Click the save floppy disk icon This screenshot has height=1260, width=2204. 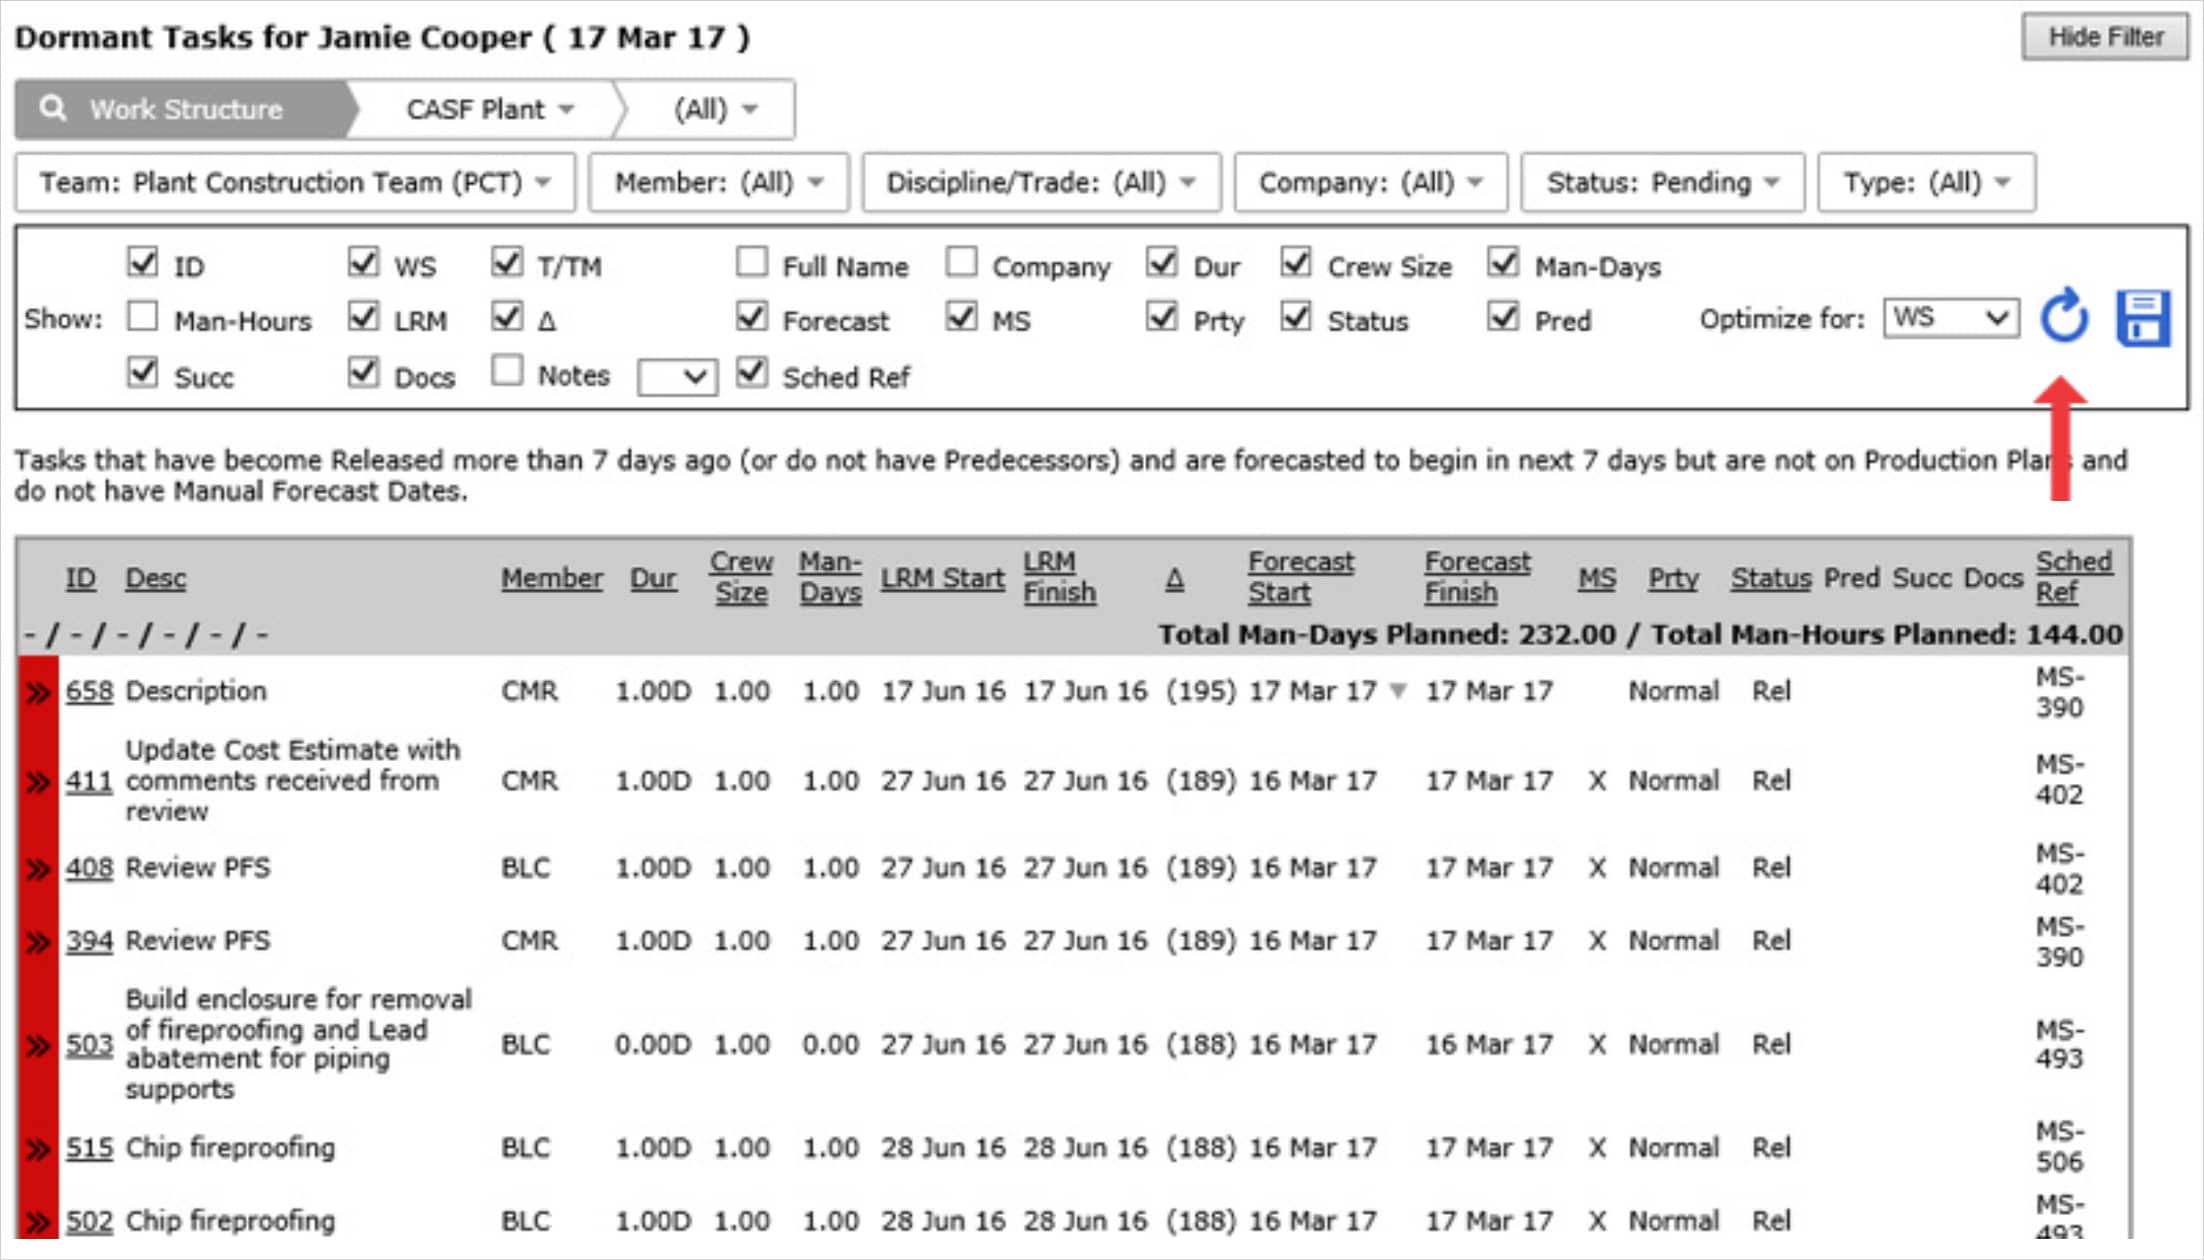coord(2143,318)
